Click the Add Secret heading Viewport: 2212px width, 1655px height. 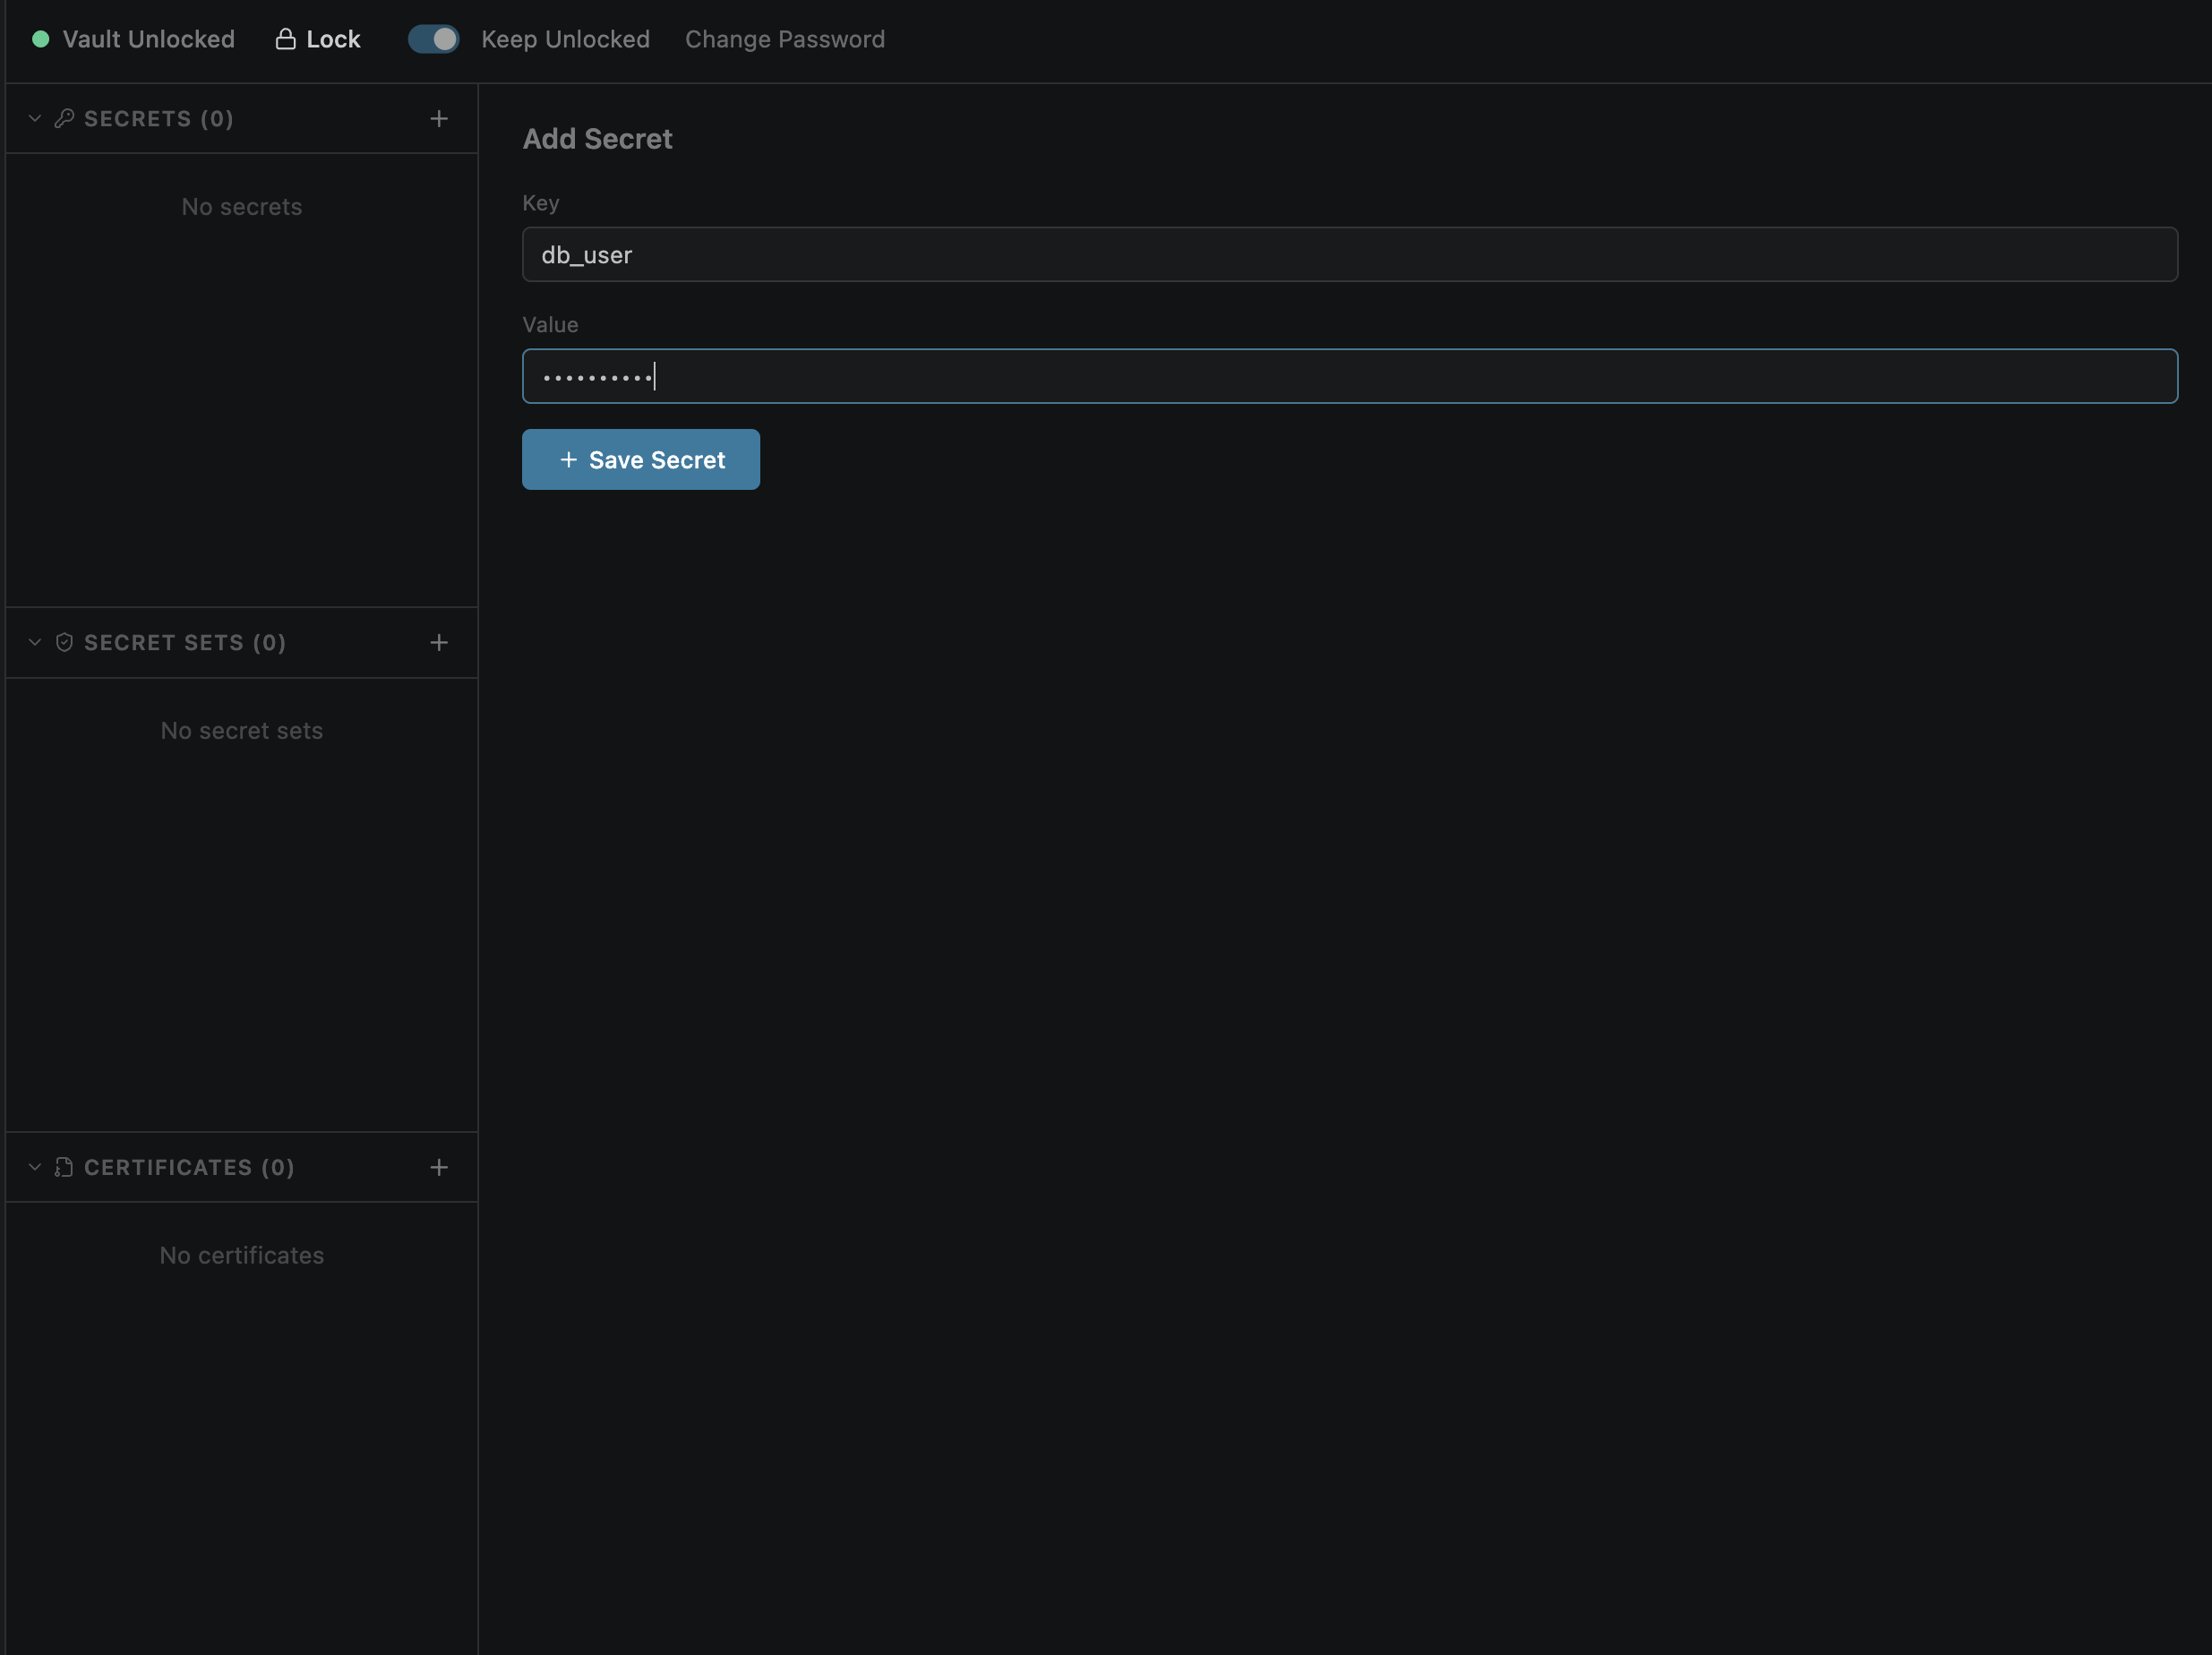[597, 139]
